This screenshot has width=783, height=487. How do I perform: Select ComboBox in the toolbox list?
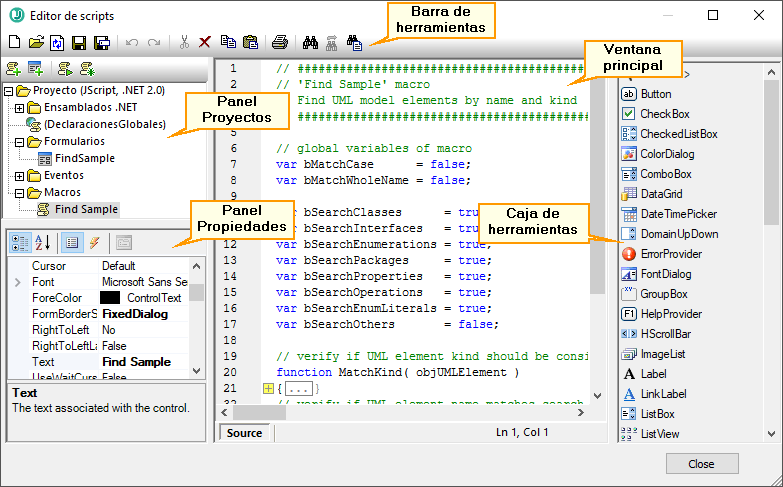click(665, 174)
